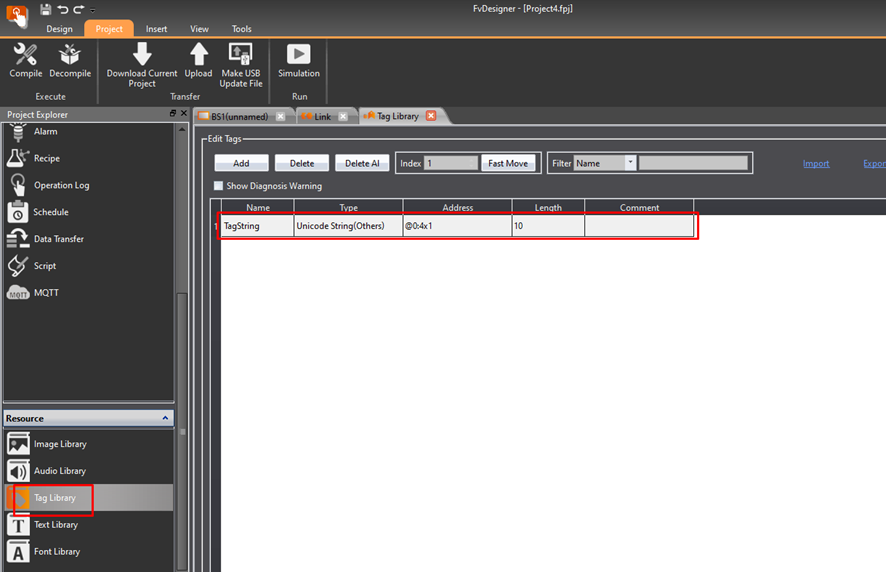886x572 pixels.
Task: Click the filter text input field
Action: pos(693,163)
